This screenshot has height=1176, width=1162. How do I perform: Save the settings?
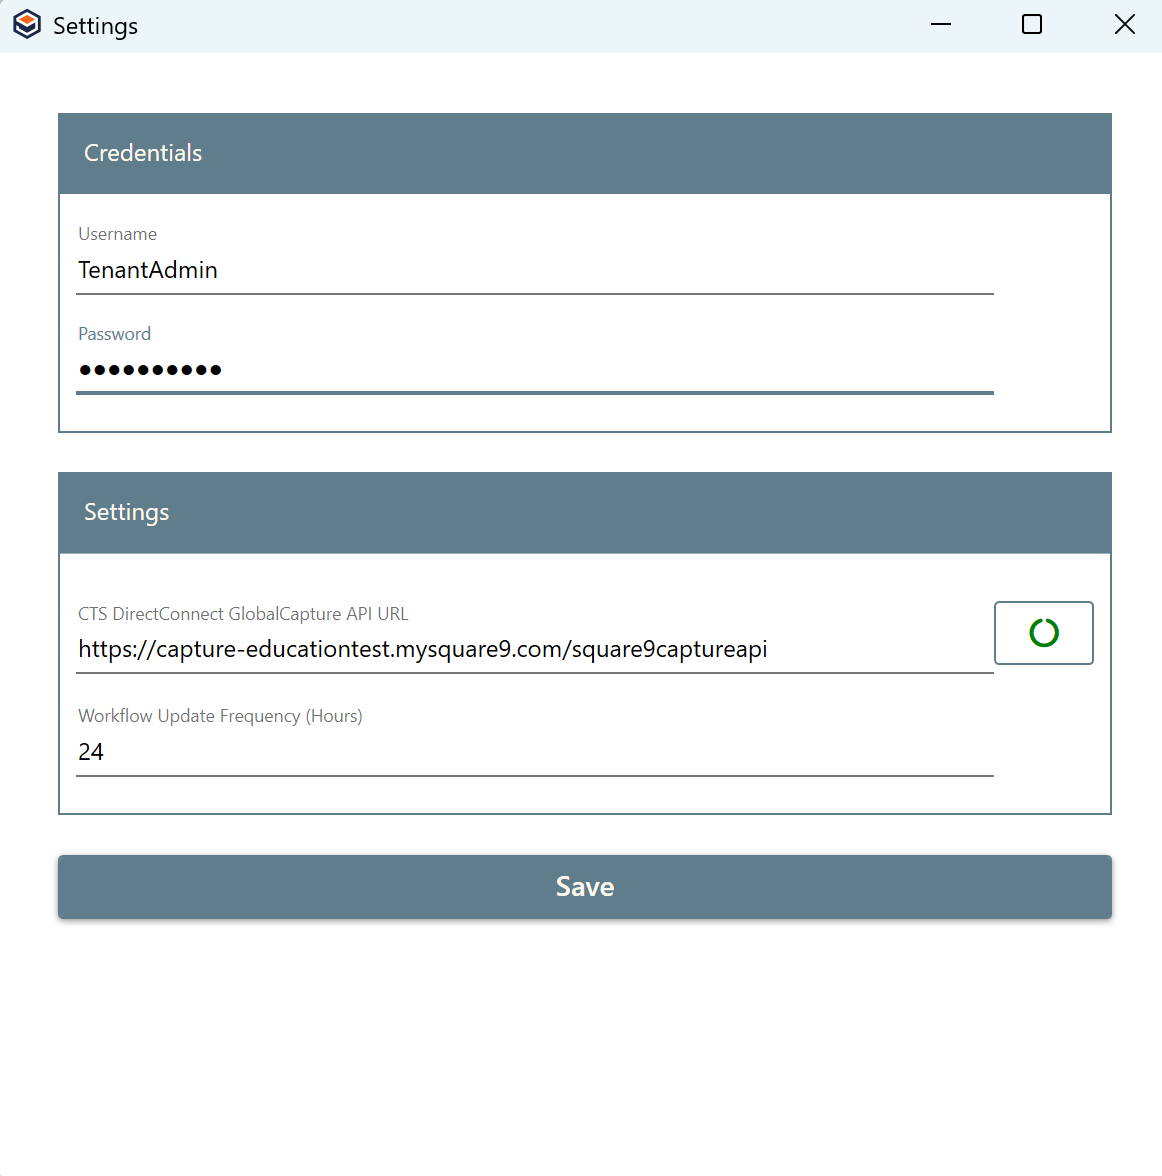pyautogui.click(x=584, y=887)
